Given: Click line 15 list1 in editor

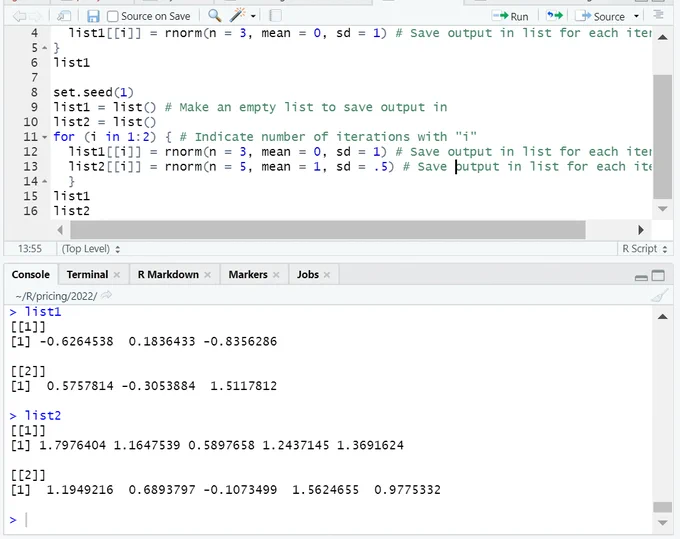Looking at the screenshot, I should pos(72,196).
